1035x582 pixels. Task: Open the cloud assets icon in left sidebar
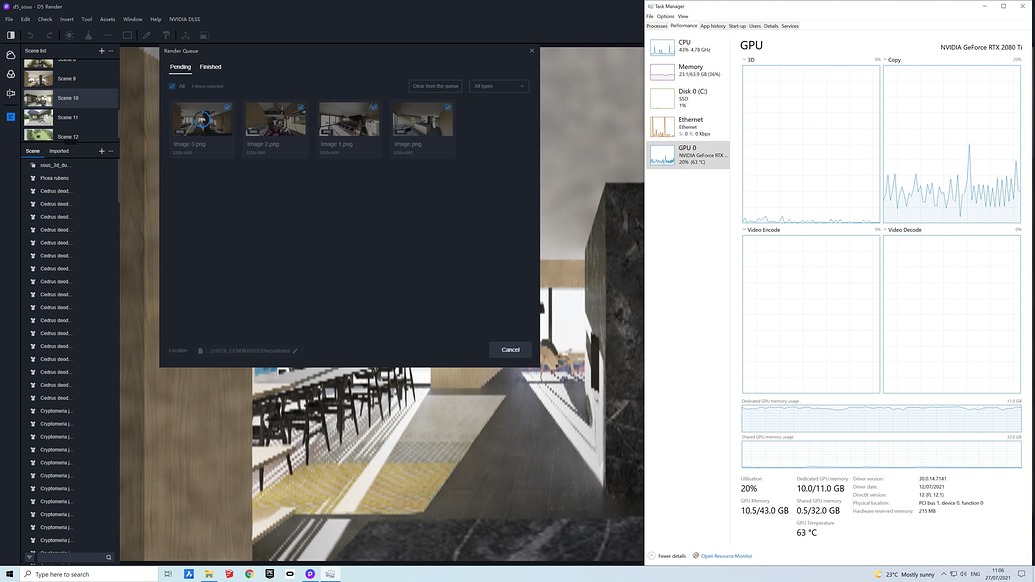[11, 55]
